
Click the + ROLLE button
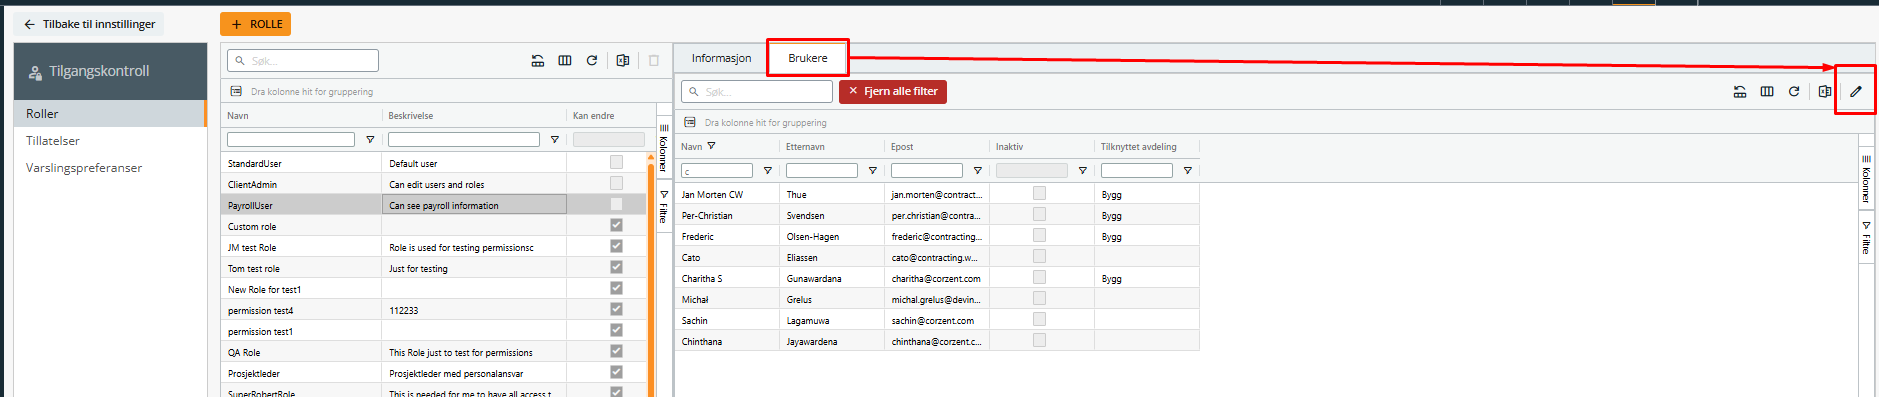click(x=255, y=24)
